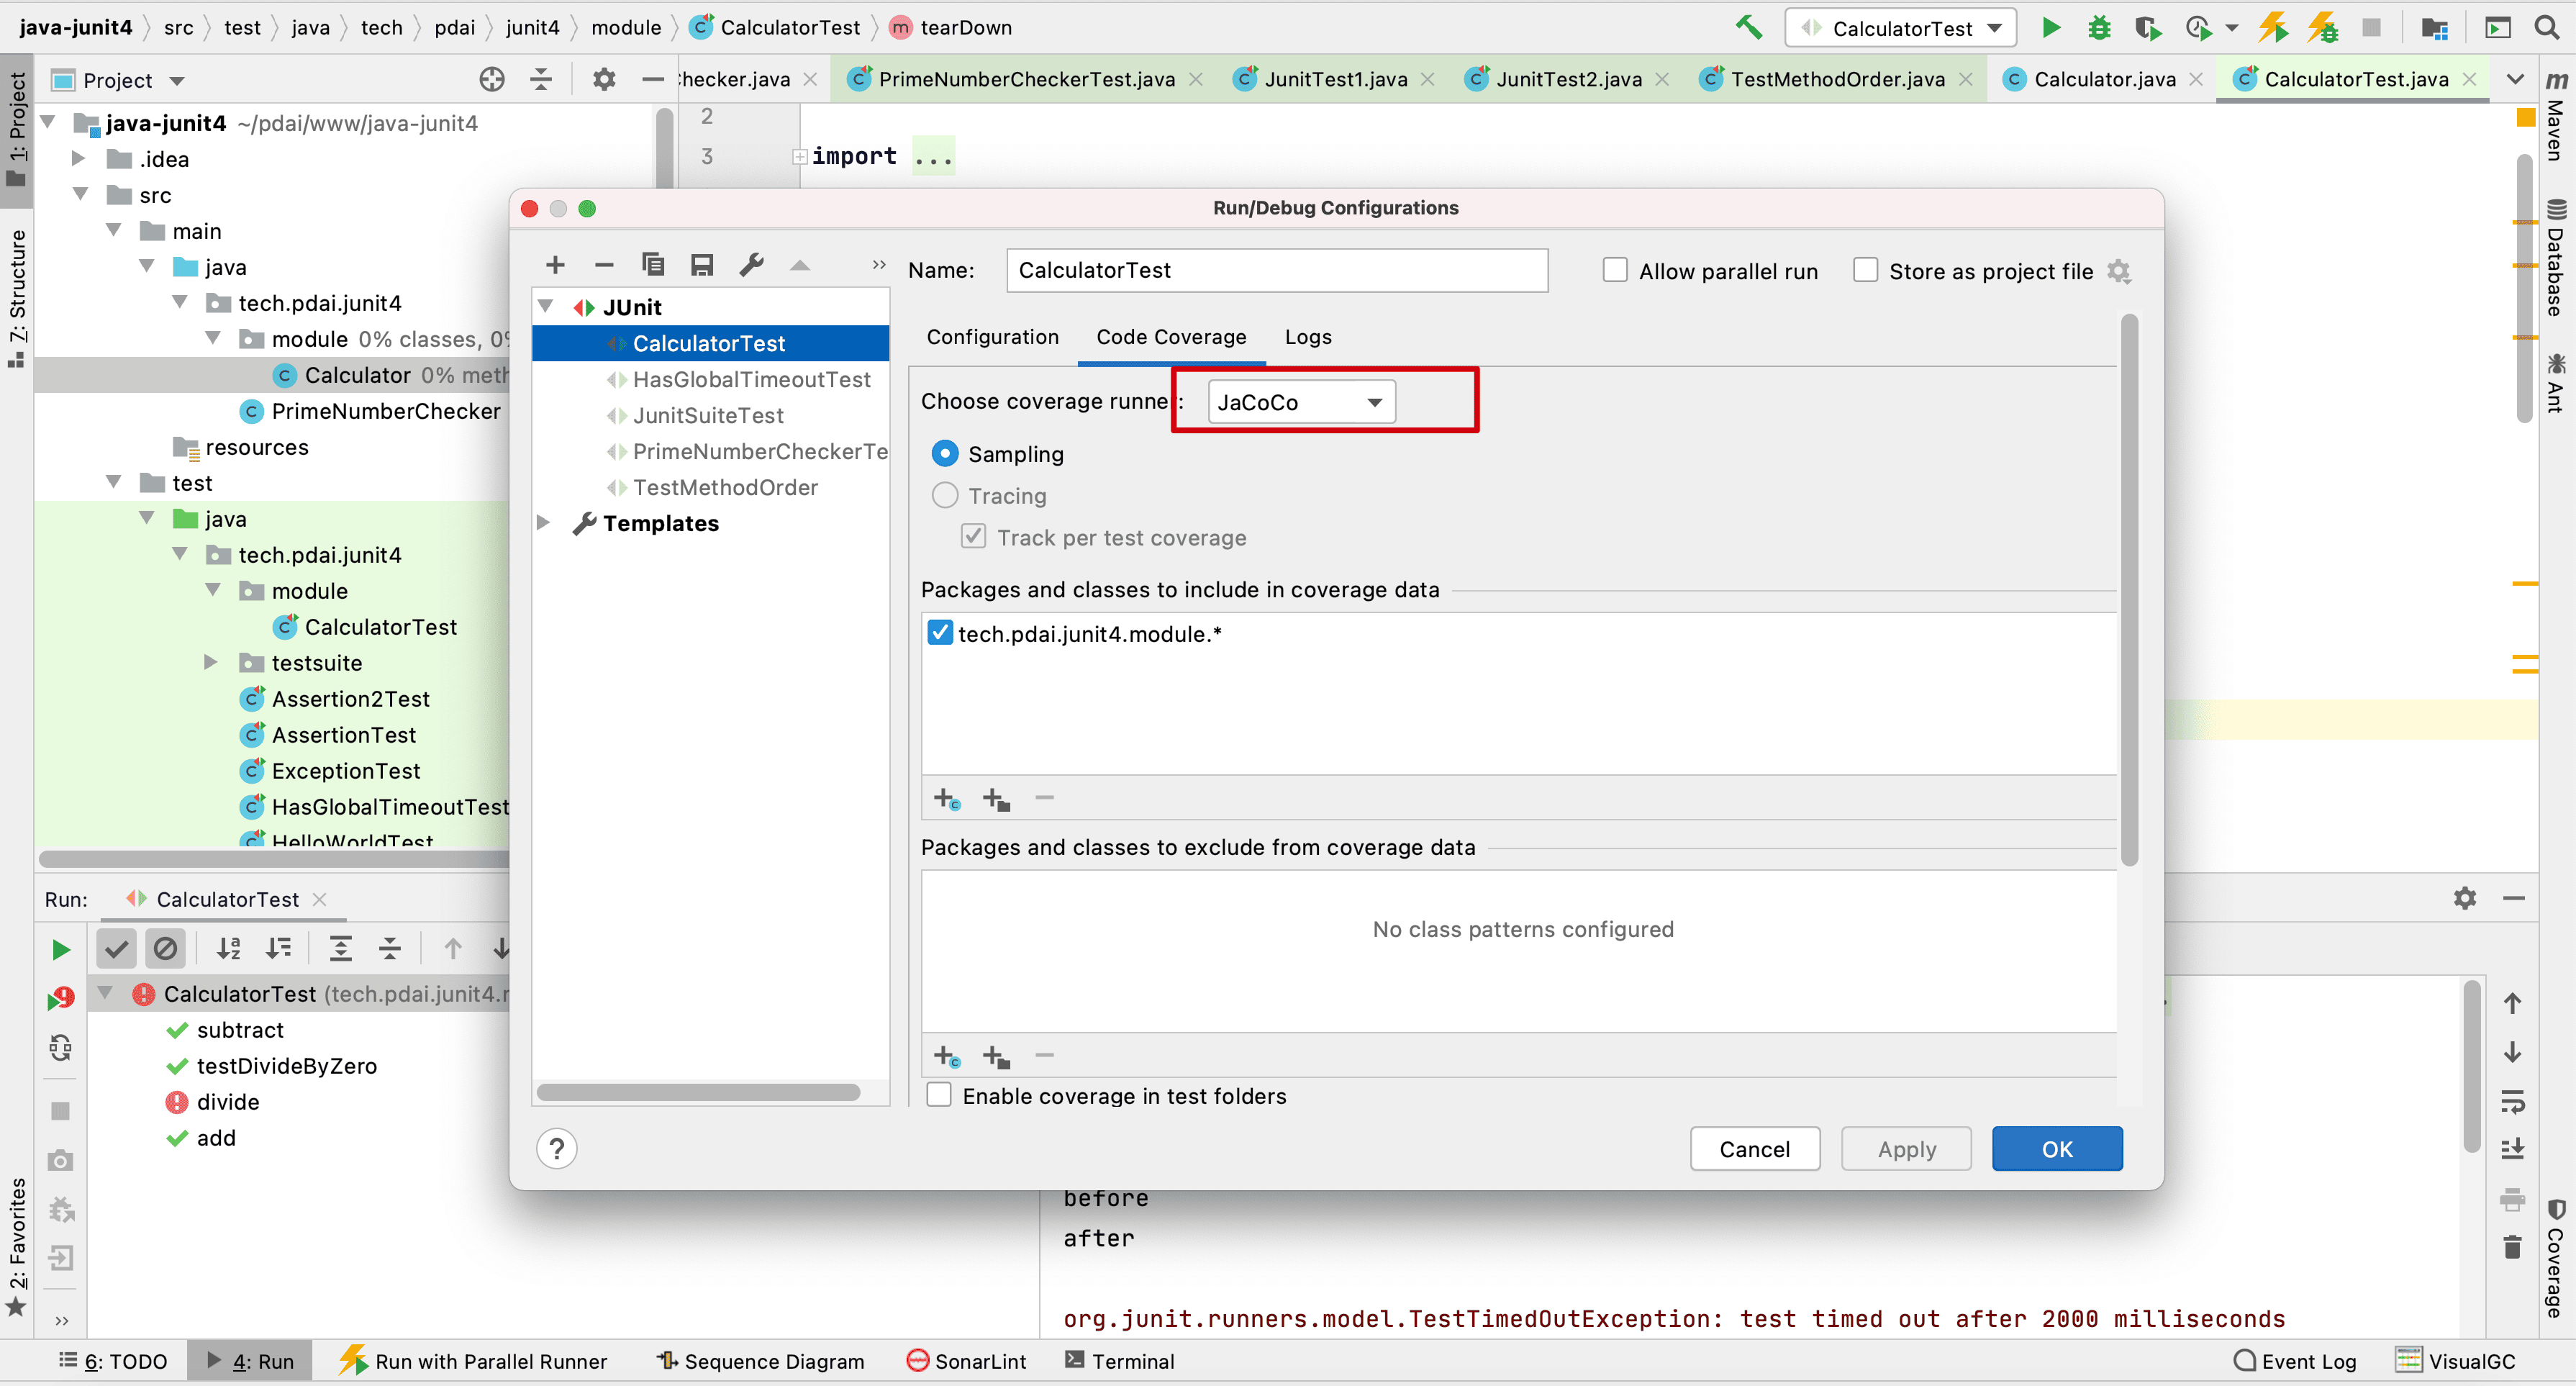Open the CalculatorTest run configuration dropdown in toolbar
This screenshot has height=1386, width=2576.
click(x=1901, y=28)
